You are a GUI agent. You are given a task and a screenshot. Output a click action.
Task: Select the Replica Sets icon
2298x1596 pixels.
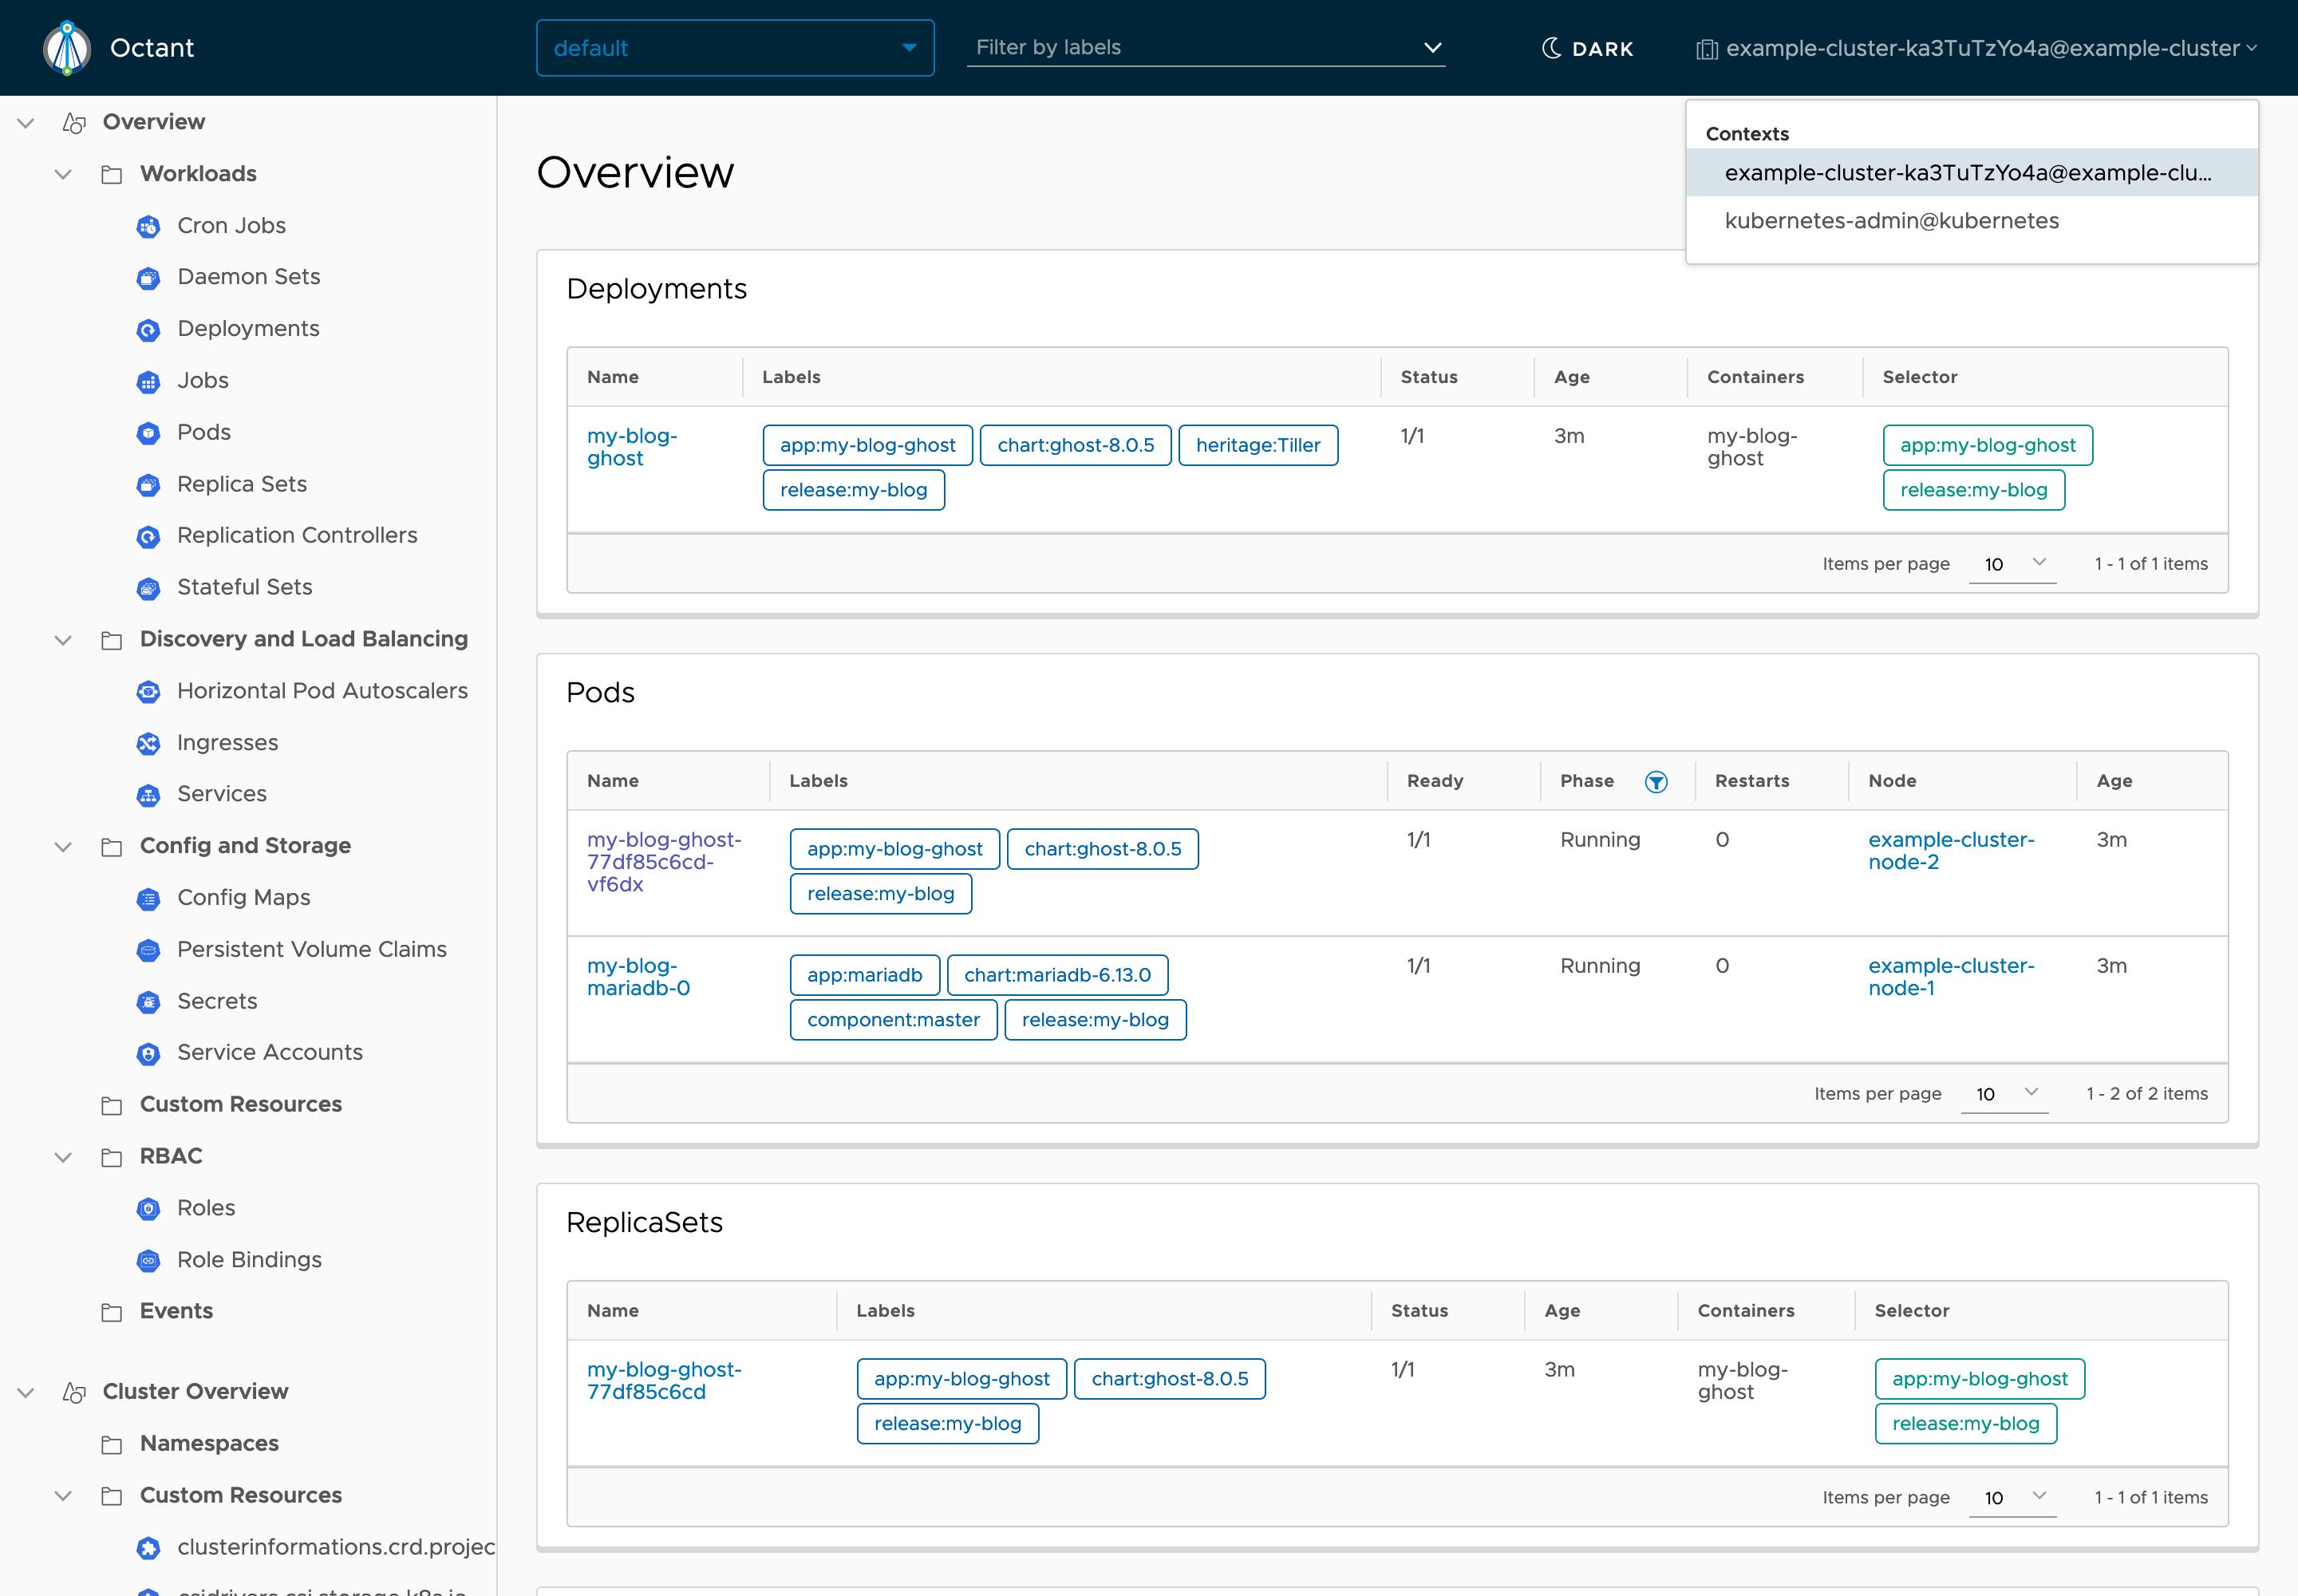click(x=148, y=485)
